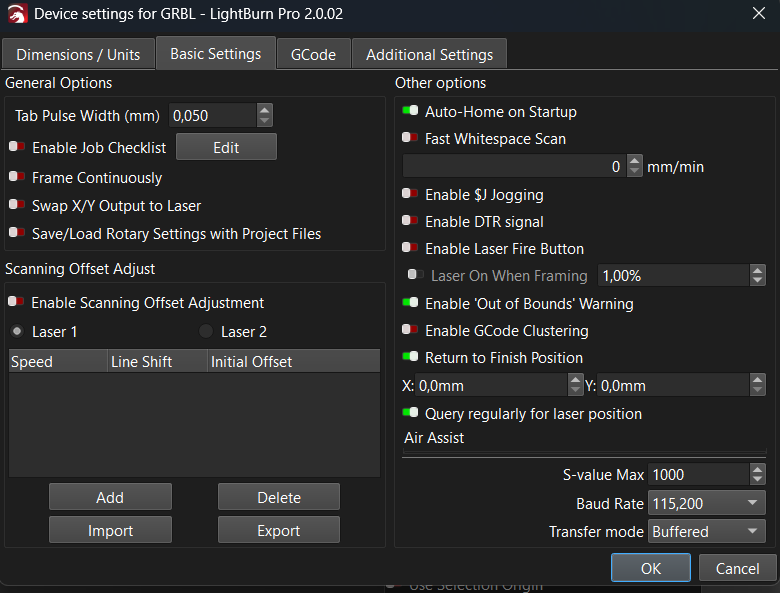Screen dimensions: 780x593
Task: Click the LightBurn app logo icon
Action: coord(17,13)
